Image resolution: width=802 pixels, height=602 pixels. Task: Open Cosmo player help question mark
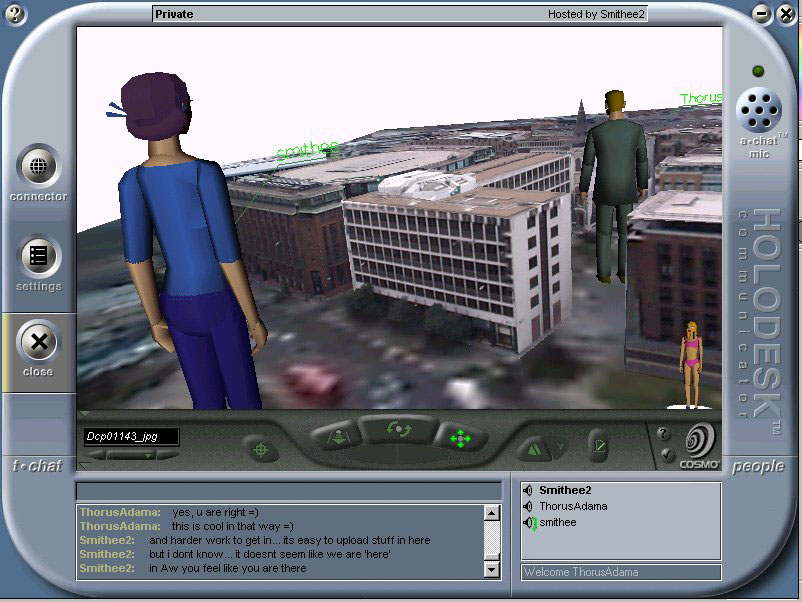(x=663, y=434)
